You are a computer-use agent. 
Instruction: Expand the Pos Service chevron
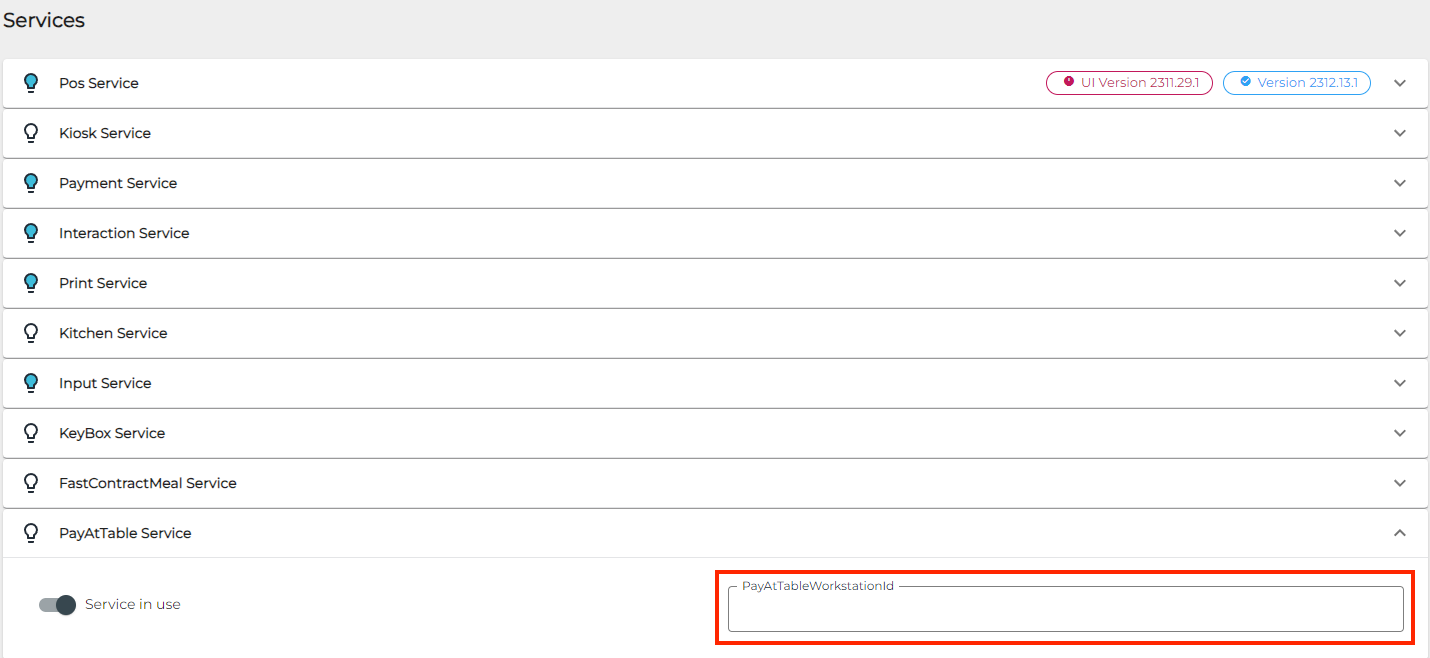click(x=1400, y=83)
